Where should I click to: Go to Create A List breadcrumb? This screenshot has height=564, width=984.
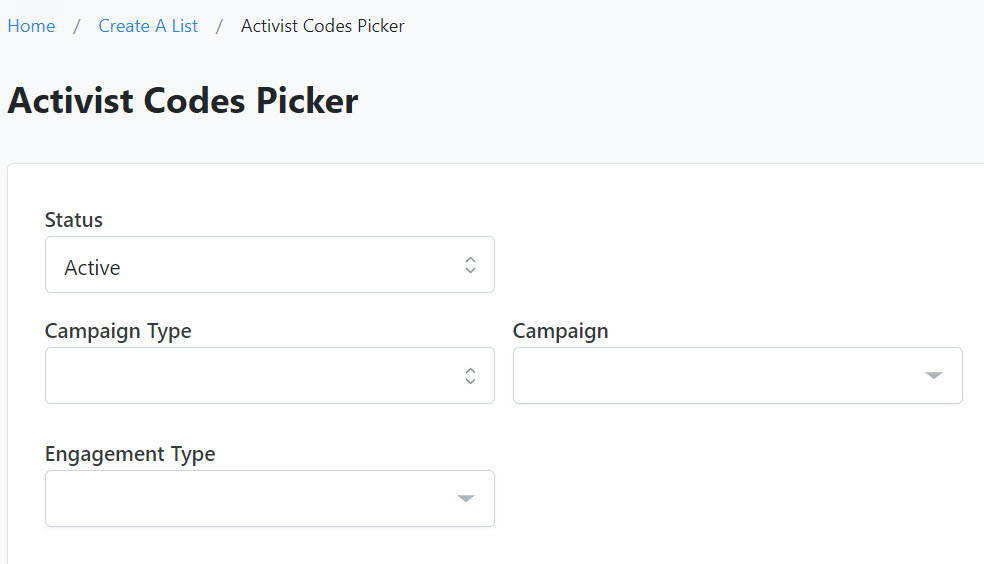[x=148, y=26]
